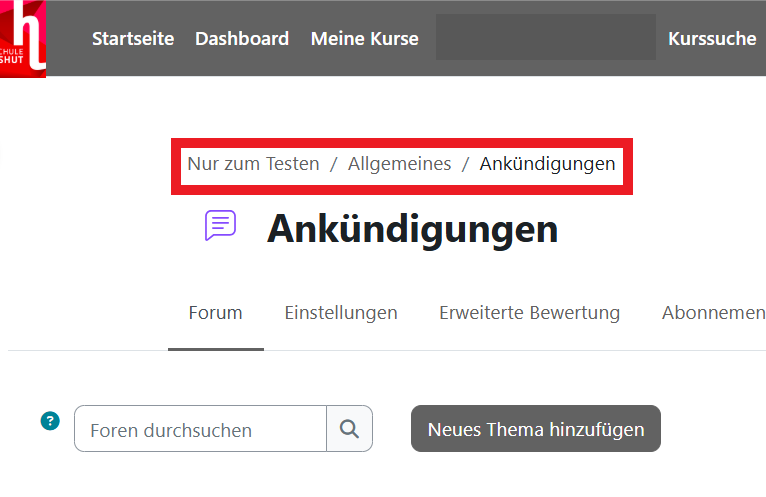Click the magnifier search button

click(349, 429)
